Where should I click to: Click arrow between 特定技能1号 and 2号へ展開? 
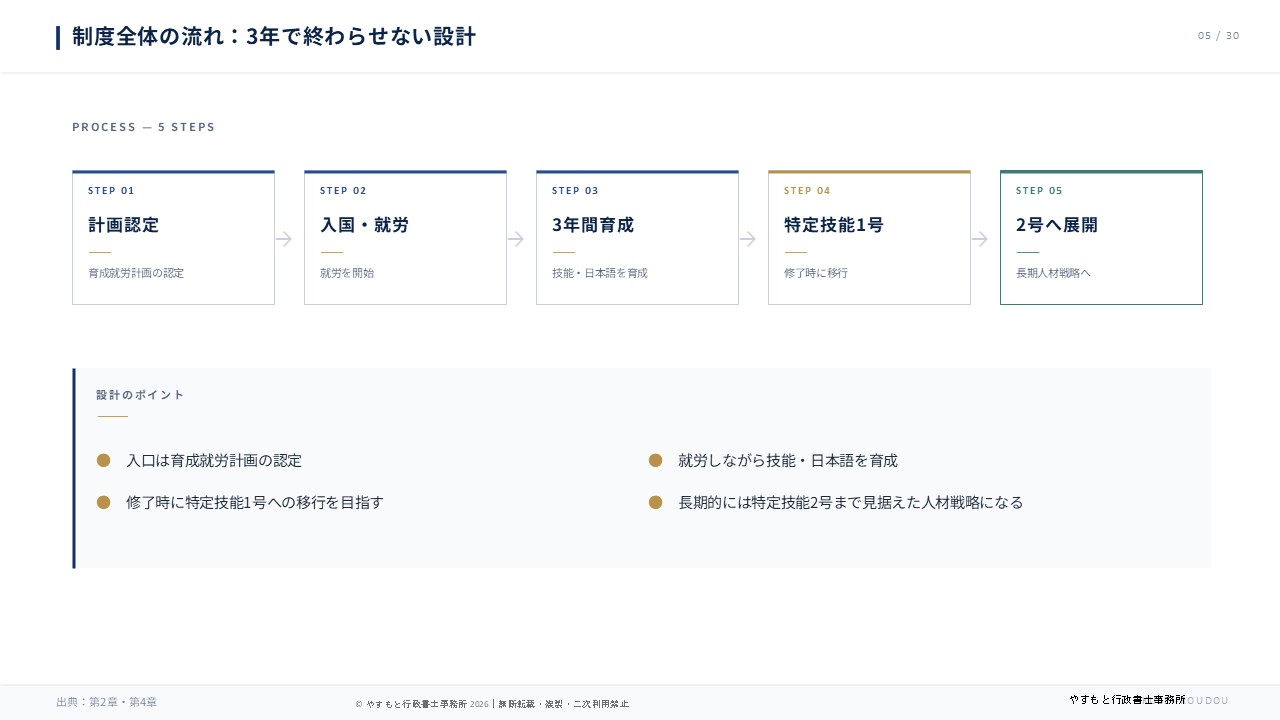980,239
